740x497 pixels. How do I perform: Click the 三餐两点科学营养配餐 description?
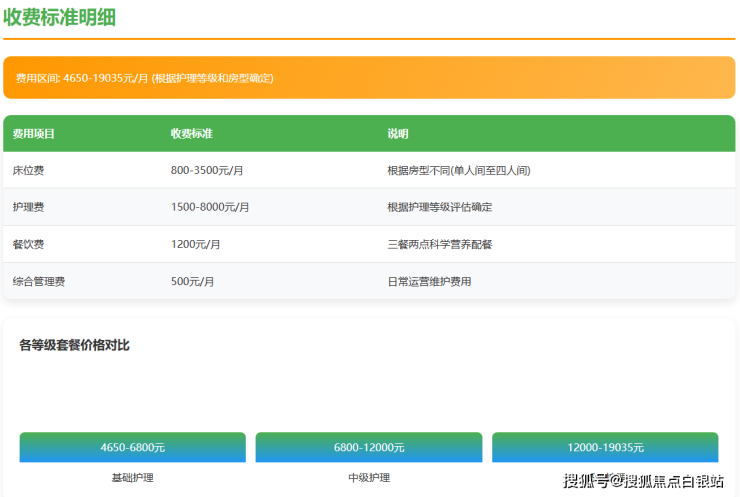tap(439, 244)
